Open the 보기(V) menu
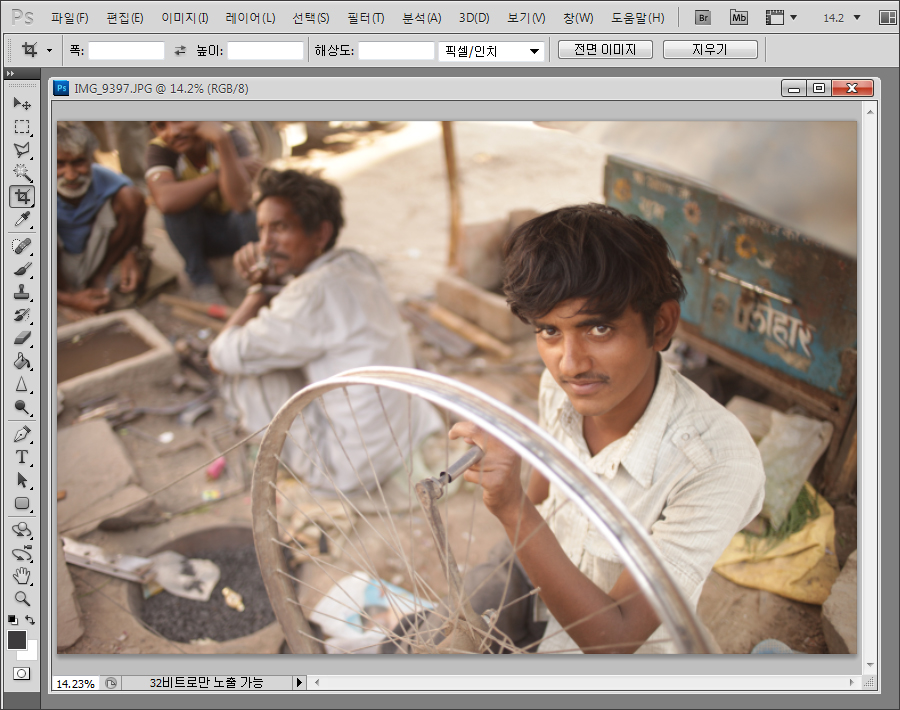Screen dimensions: 900x710 pos(526,18)
